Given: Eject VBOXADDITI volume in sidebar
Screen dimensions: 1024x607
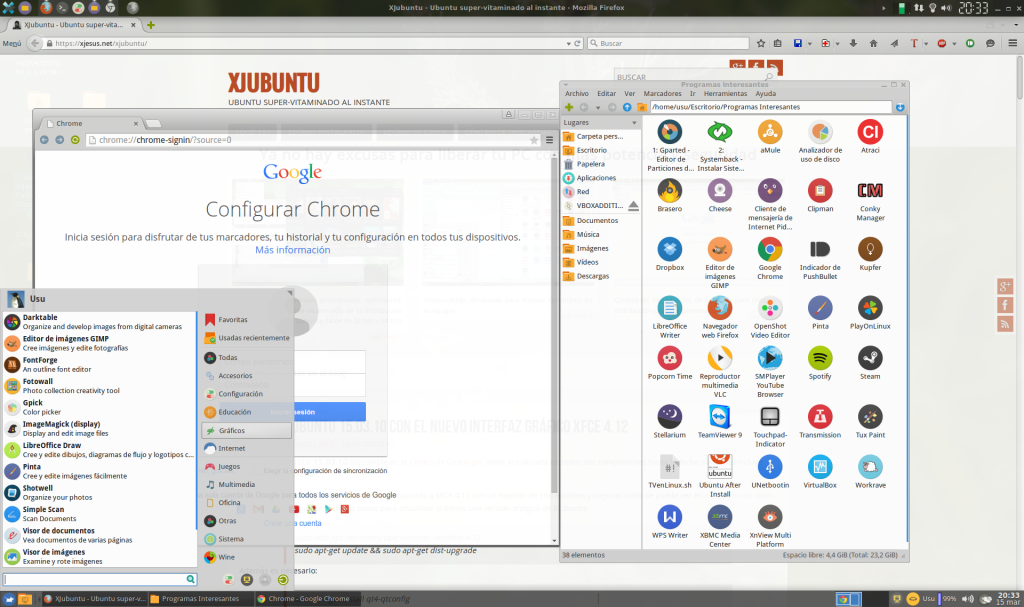Looking at the screenshot, I should tap(633, 206).
